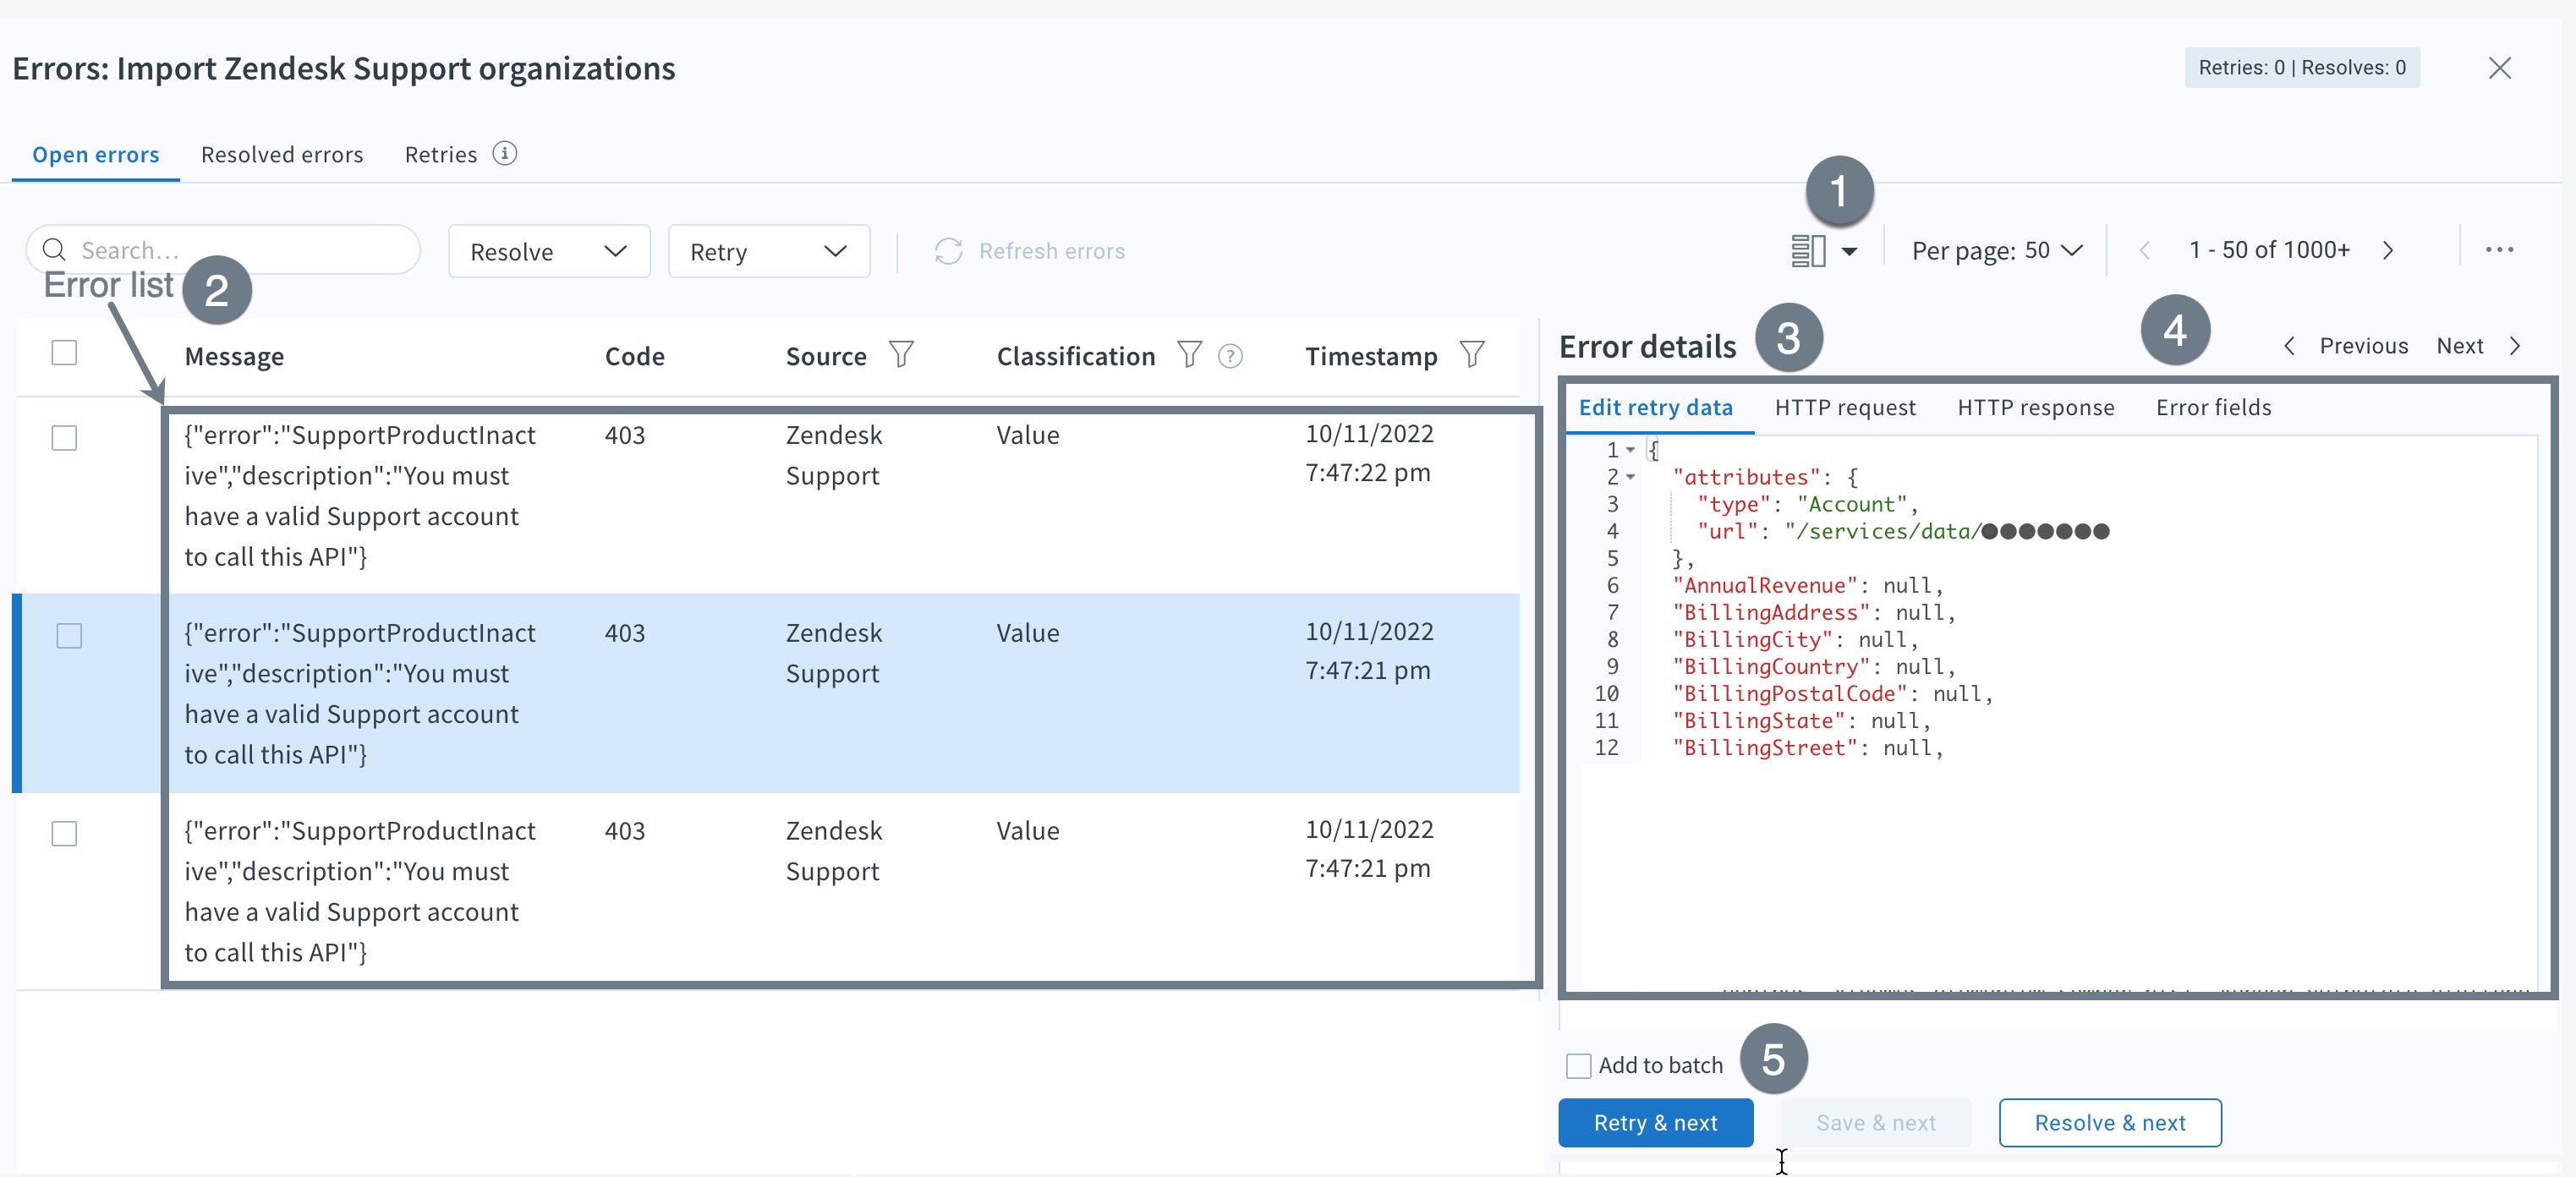Open the Resolve dropdown
Image resolution: width=2576 pixels, height=1177 pixels.
tap(549, 251)
